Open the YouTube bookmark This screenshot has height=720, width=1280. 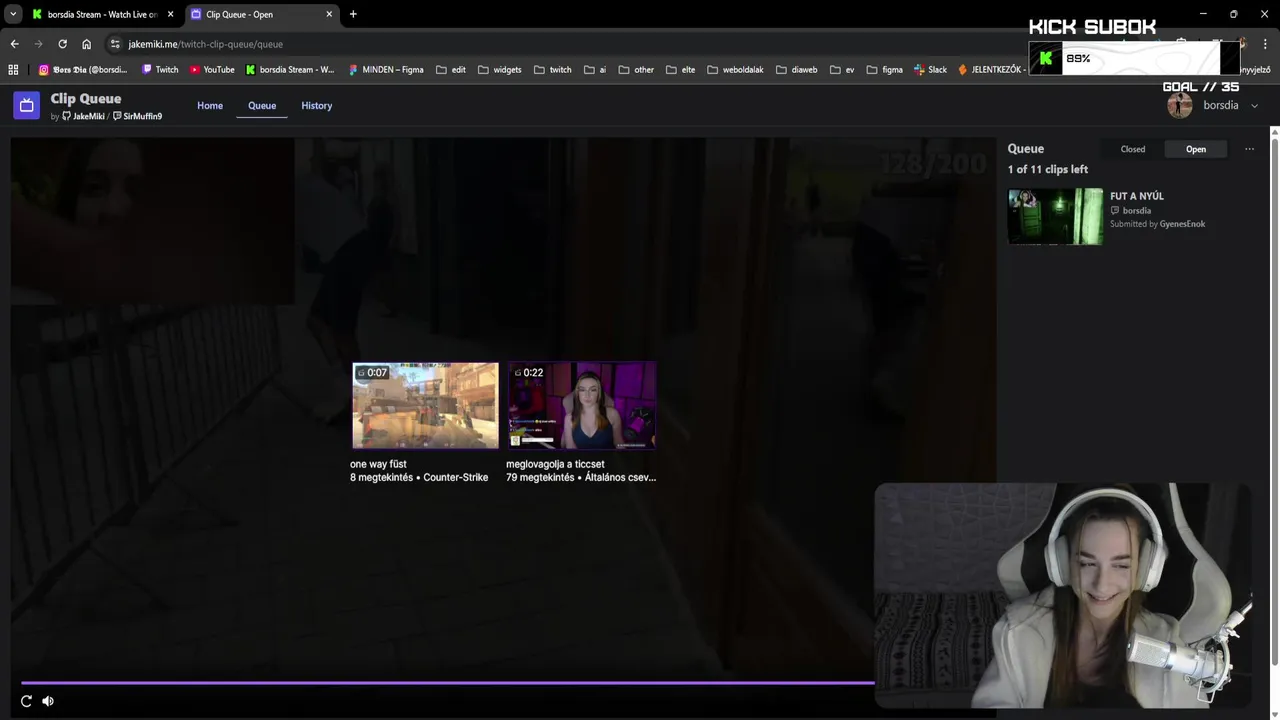coord(212,70)
